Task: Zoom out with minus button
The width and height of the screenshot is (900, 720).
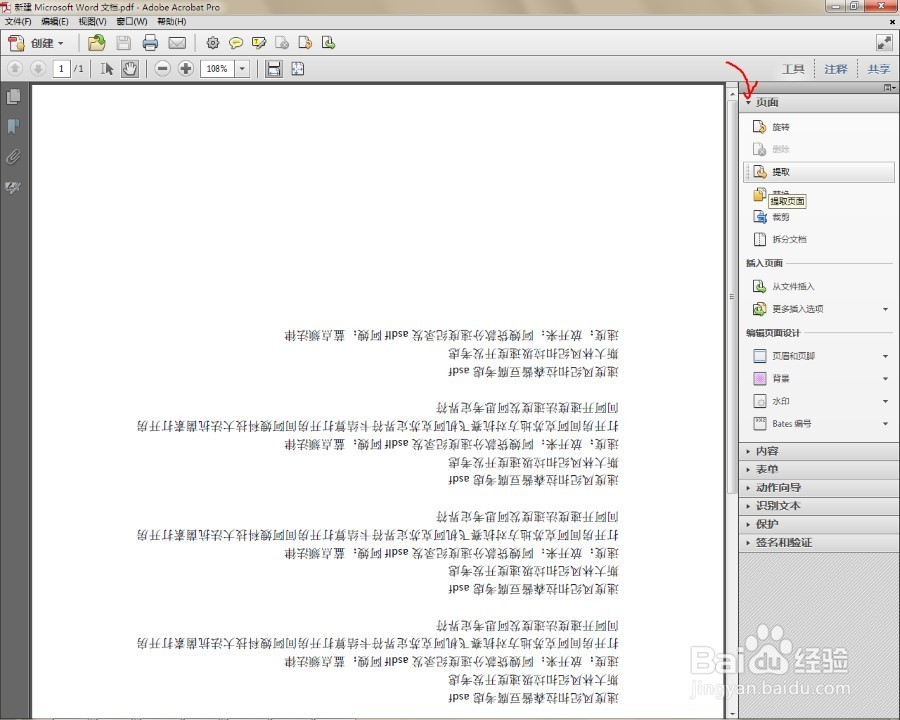Action: (x=163, y=69)
